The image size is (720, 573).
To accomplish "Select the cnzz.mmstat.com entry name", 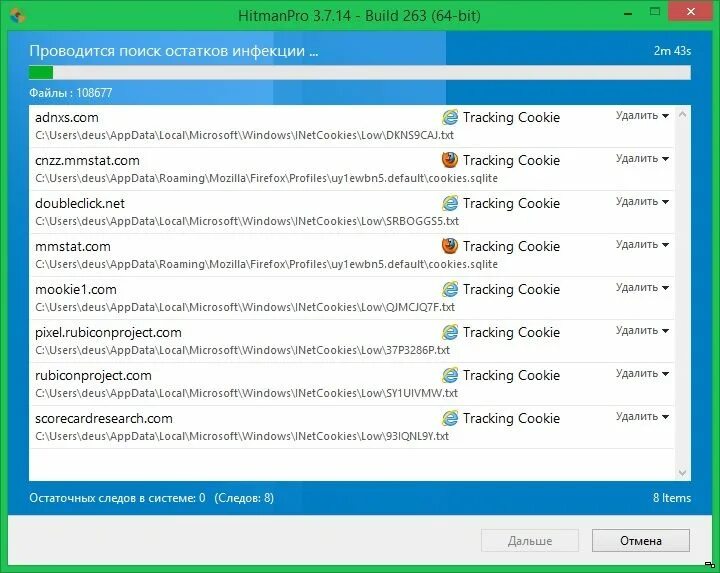I will [87, 161].
